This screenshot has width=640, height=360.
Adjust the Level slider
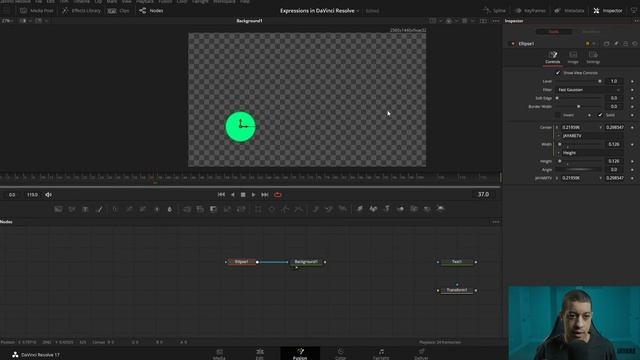(x=578, y=81)
